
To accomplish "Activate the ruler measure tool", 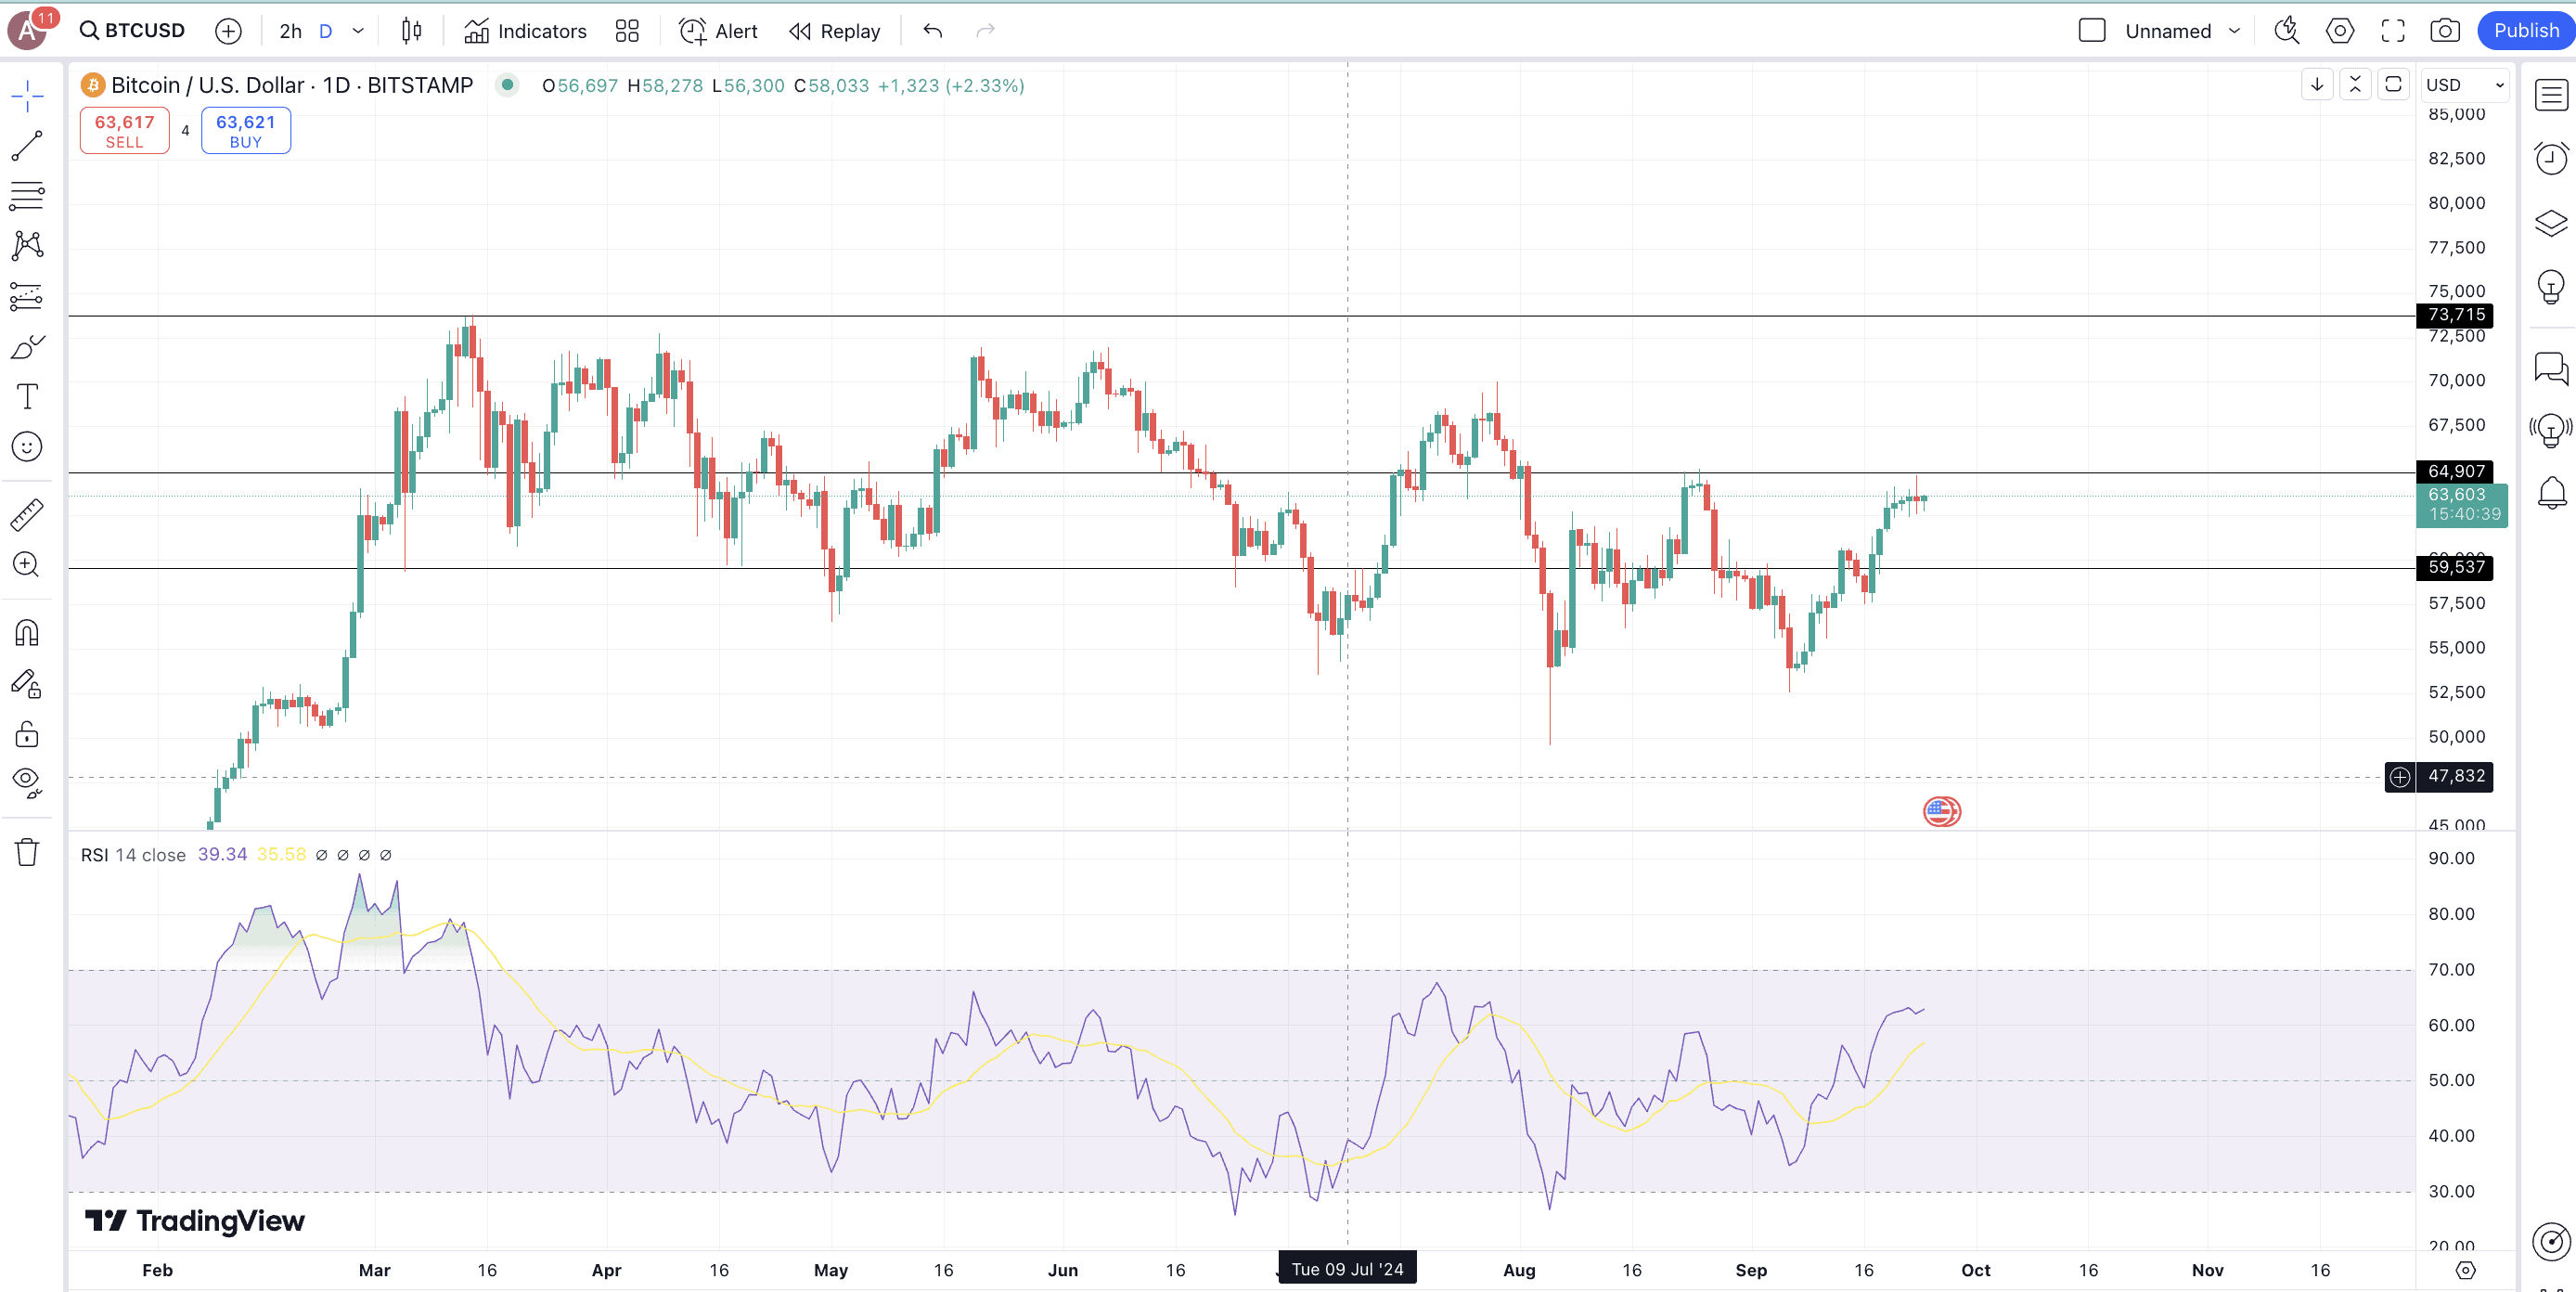I will click(x=27, y=514).
